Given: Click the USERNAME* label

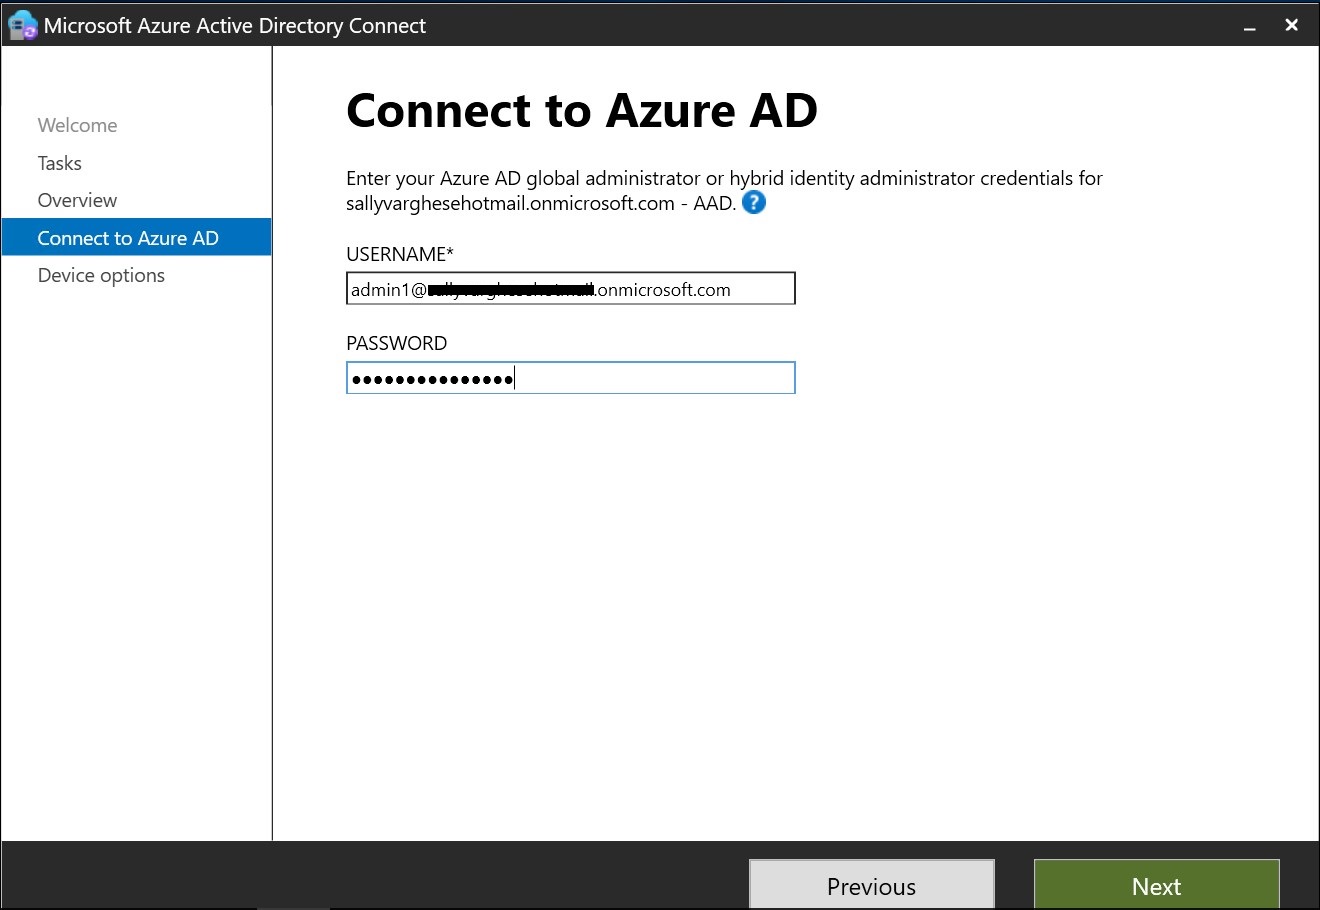Looking at the screenshot, I should [x=400, y=254].
